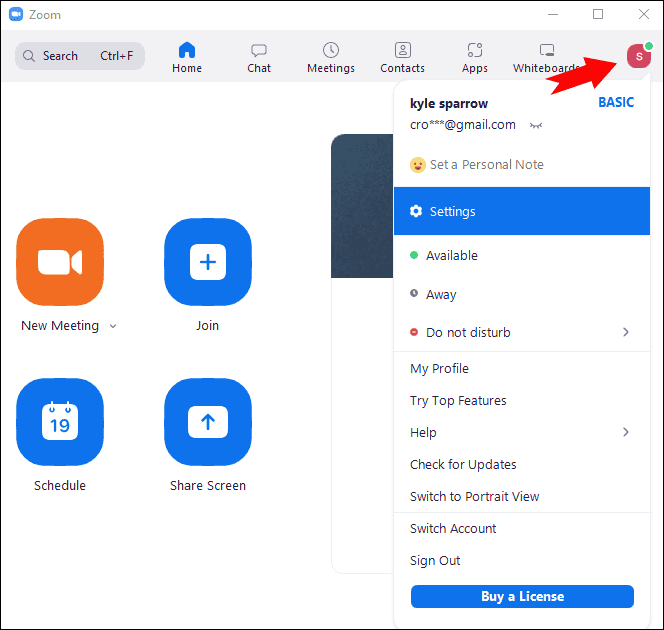Select Settings from the profile menu
The height and width of the screenshot is (630, 664).
coord(452,212)
